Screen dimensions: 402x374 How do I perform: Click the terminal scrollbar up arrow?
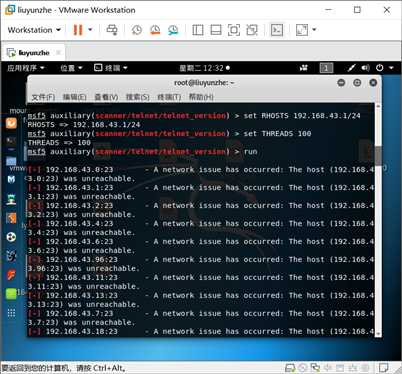pos(378,106)
